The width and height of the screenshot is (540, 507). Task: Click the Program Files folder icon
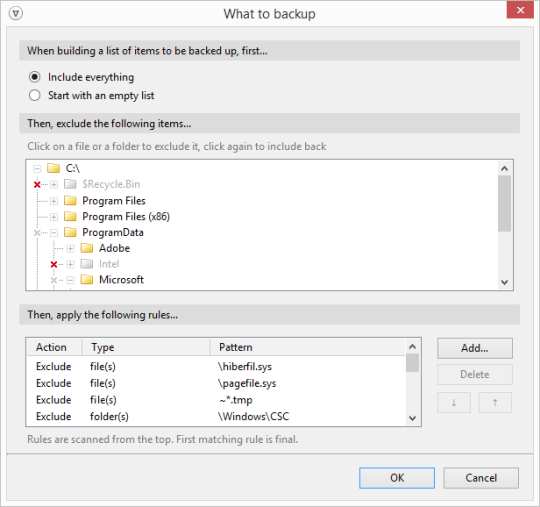70,200
